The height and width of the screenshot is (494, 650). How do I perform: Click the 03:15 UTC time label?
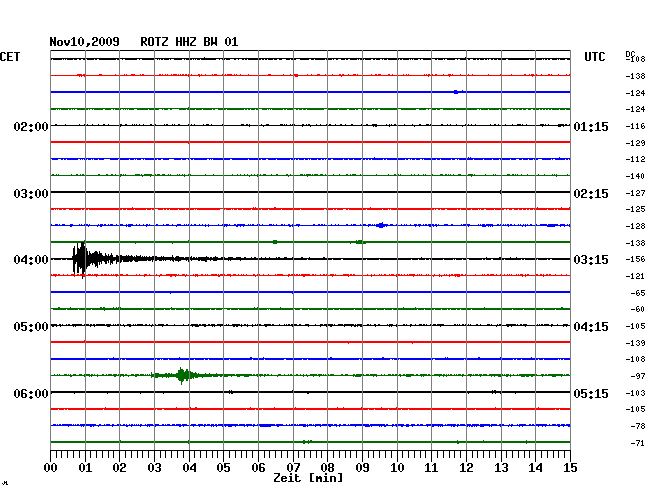(x=591, y=260)
